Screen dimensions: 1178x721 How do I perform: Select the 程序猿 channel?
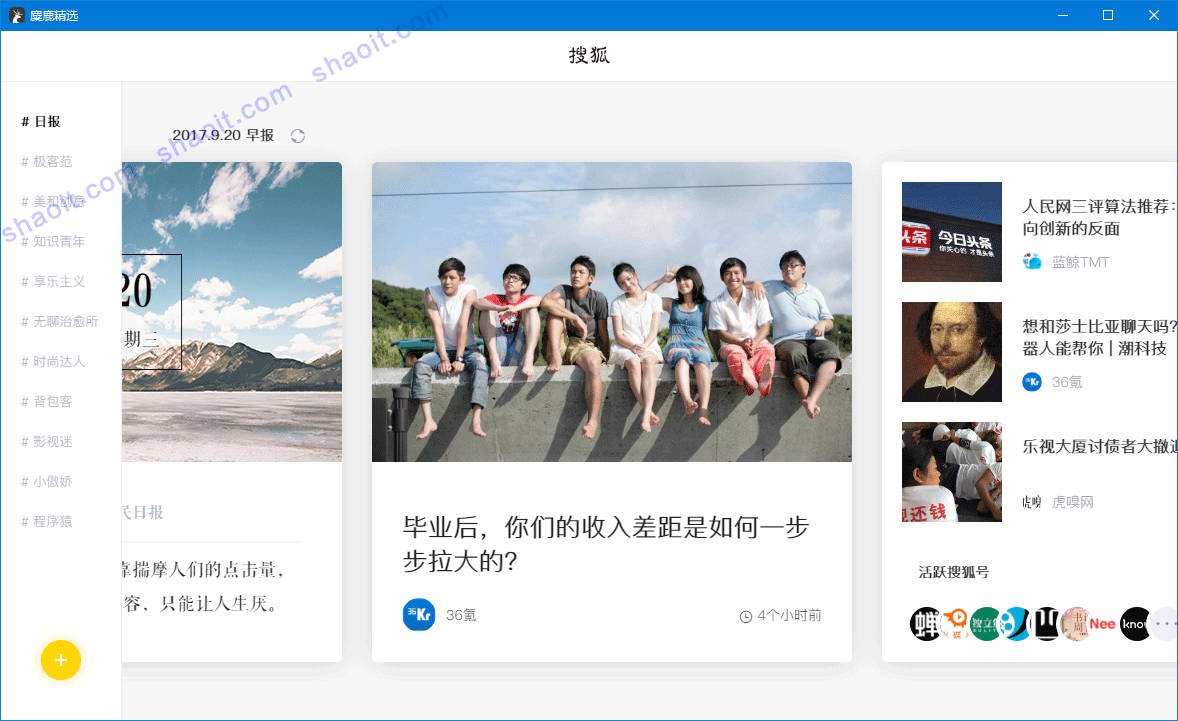tap(47, 521)
